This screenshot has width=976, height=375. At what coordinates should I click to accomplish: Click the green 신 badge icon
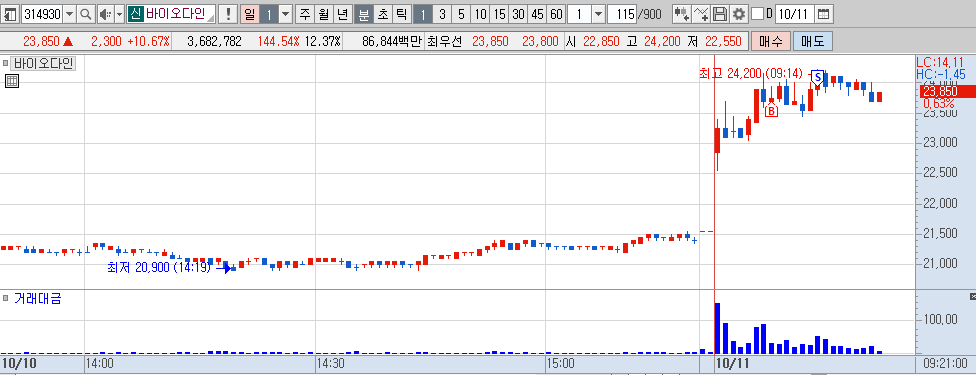click(136, 14)
